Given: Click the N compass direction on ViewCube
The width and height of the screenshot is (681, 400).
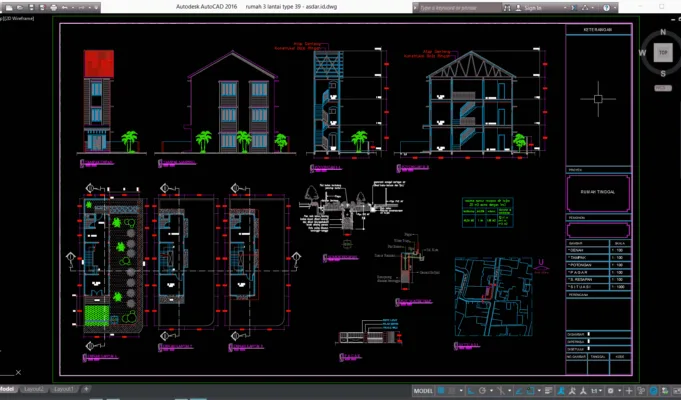Looking at the screenshot, I should (663, 32).
